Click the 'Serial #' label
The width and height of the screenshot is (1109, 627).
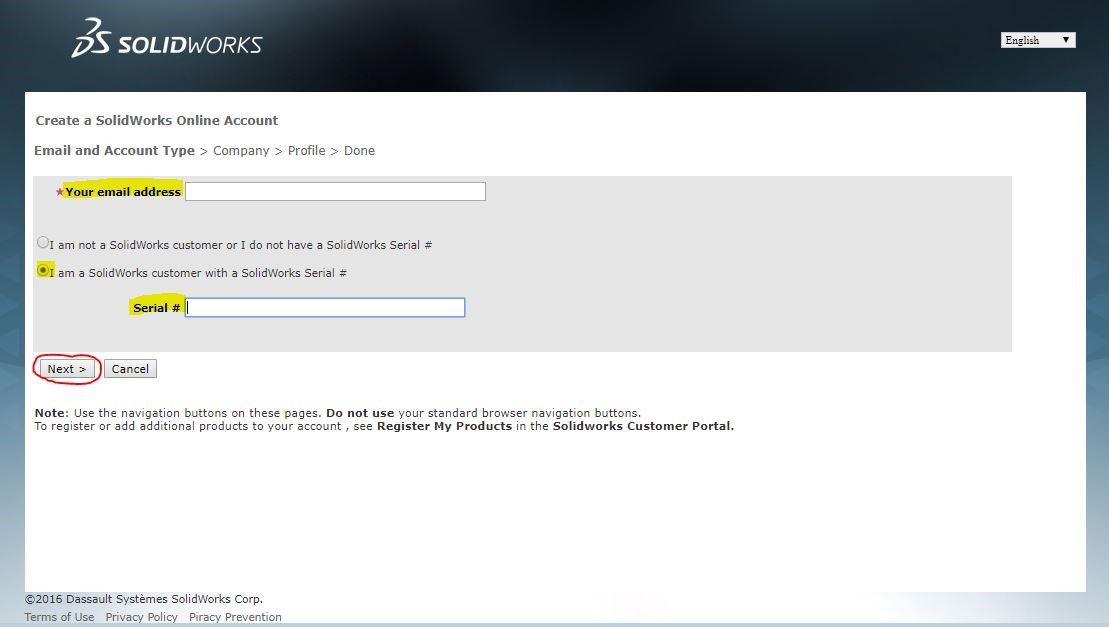pyautogui.click(x=156, y=307)
